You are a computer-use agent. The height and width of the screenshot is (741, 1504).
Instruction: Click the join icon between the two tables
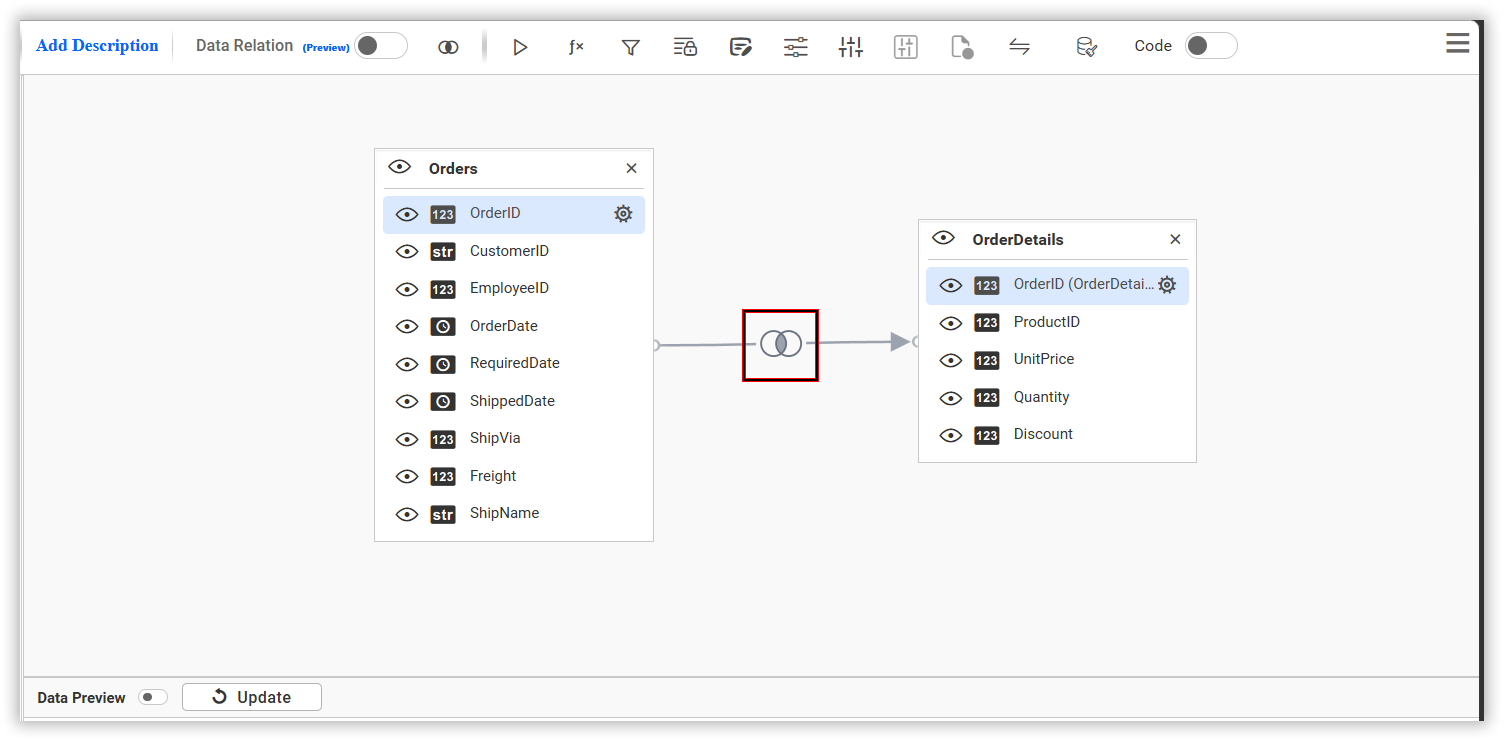point(781,345)
